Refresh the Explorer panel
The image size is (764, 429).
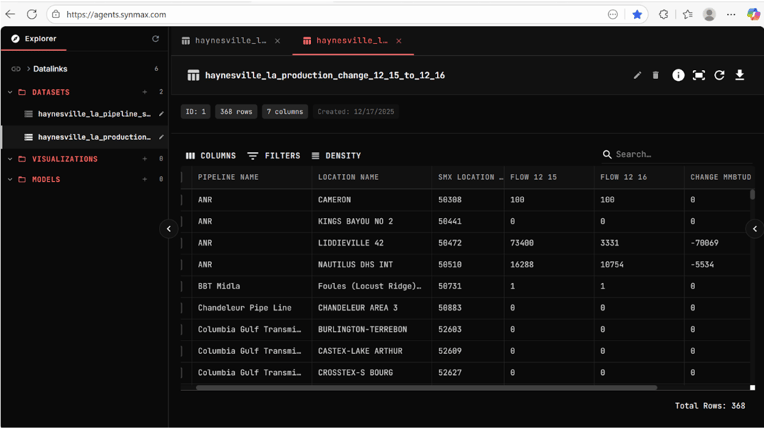(155, 39)
